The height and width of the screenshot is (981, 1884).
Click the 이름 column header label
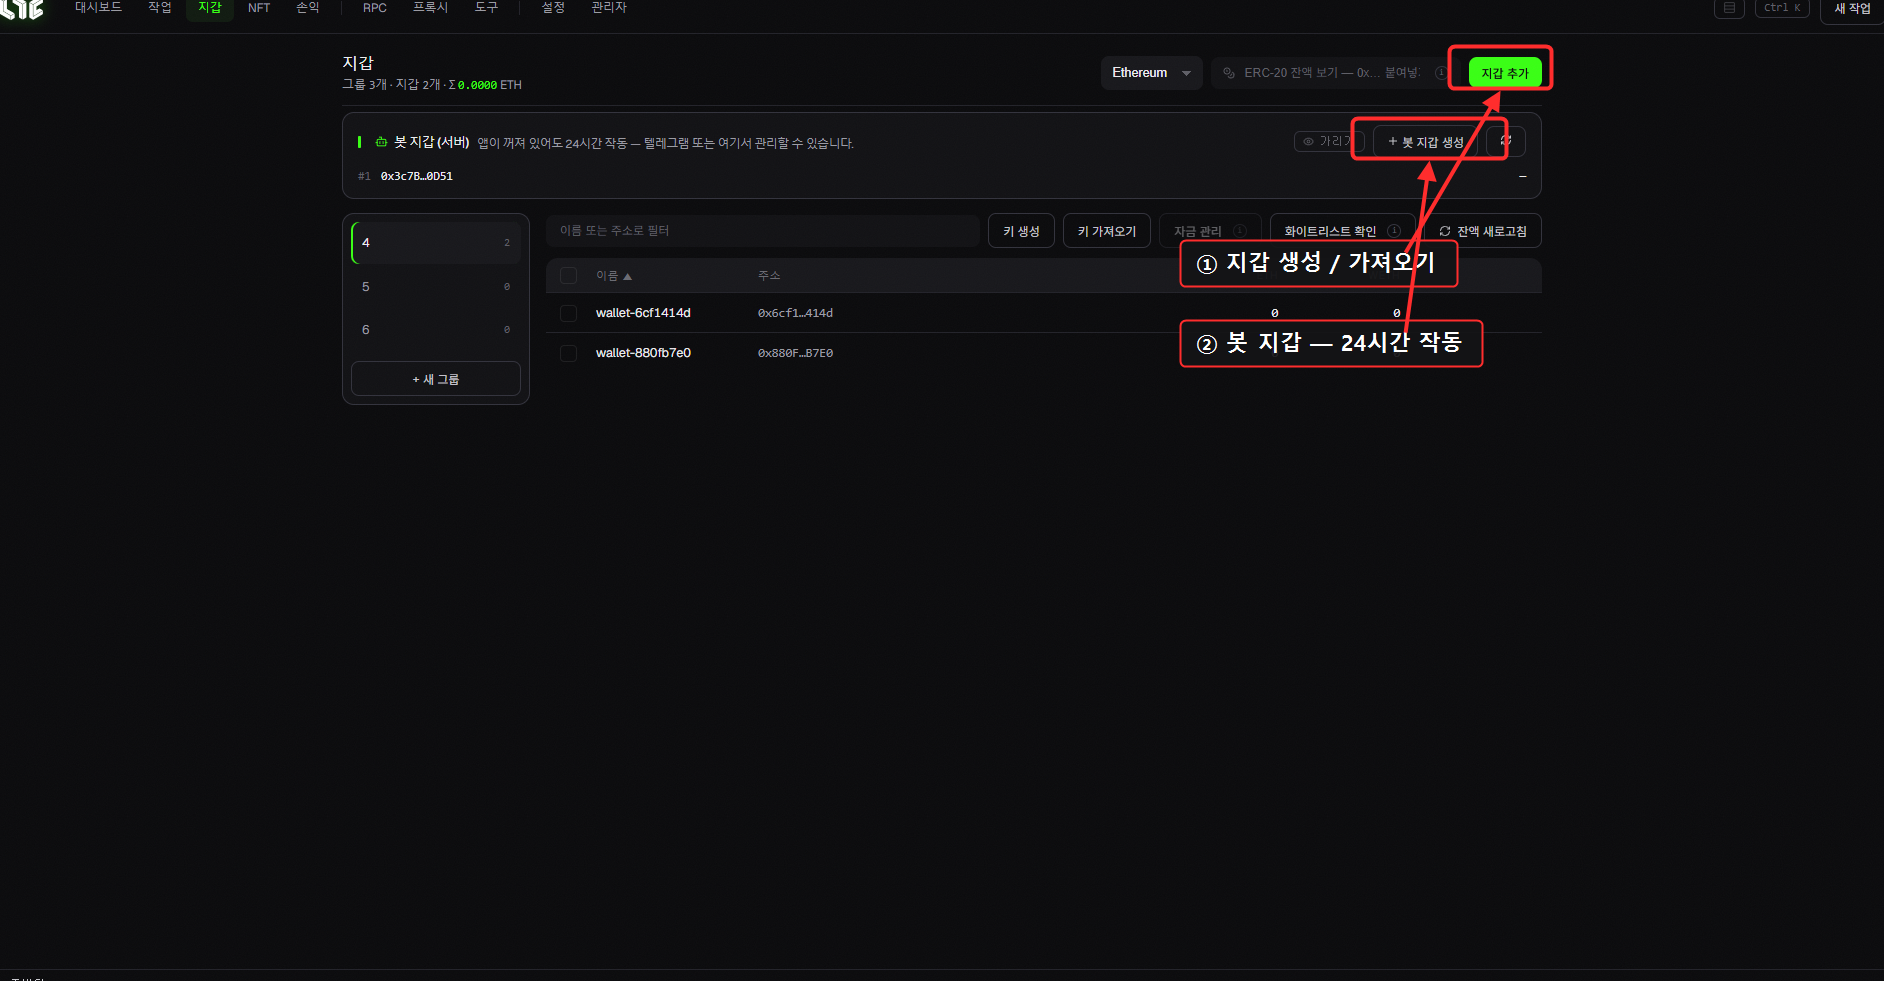pos(607,276)
